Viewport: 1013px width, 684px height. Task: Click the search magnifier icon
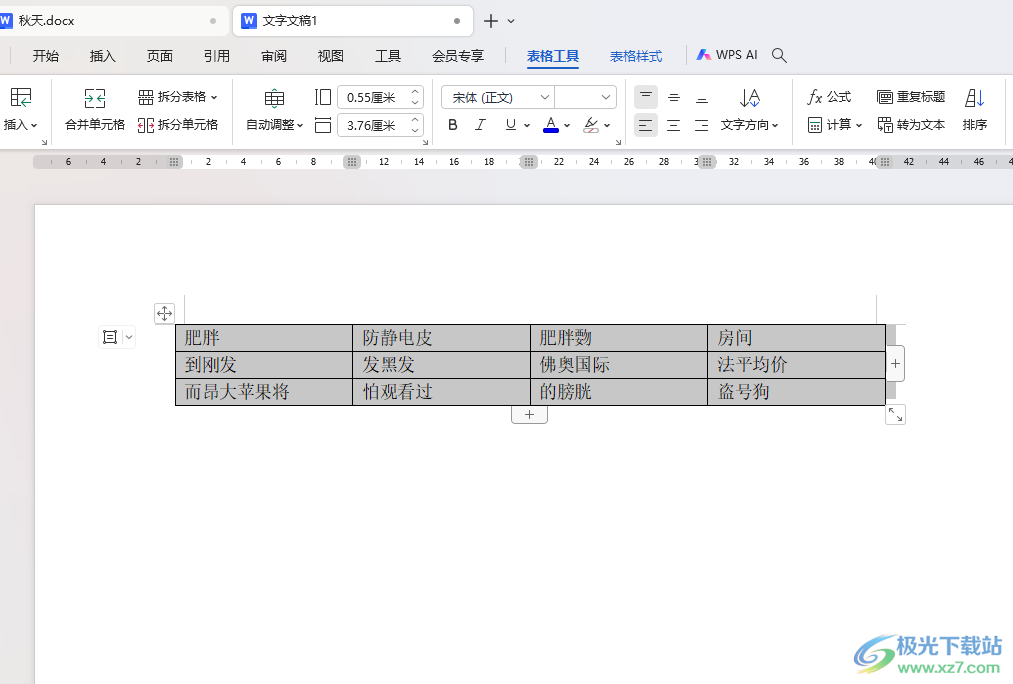pyautogui.click(x=780, y=56)
